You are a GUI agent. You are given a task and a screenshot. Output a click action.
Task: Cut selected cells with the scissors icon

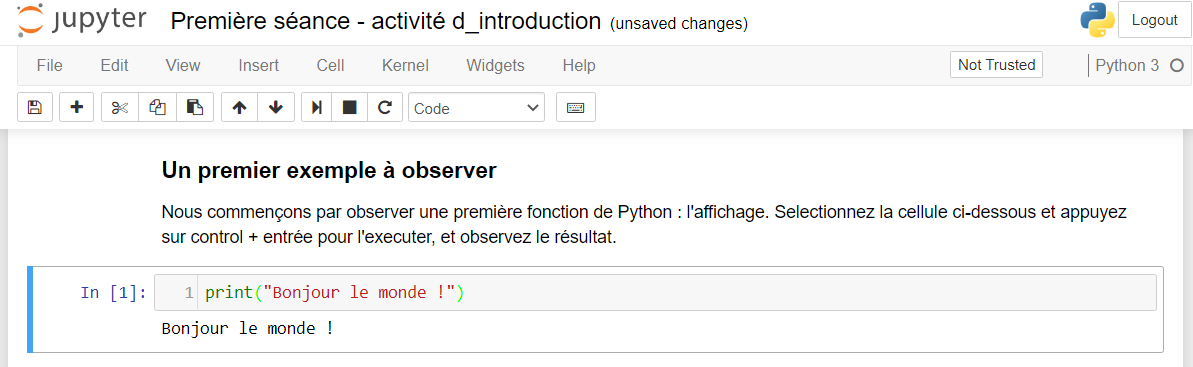tap(119, 107)
